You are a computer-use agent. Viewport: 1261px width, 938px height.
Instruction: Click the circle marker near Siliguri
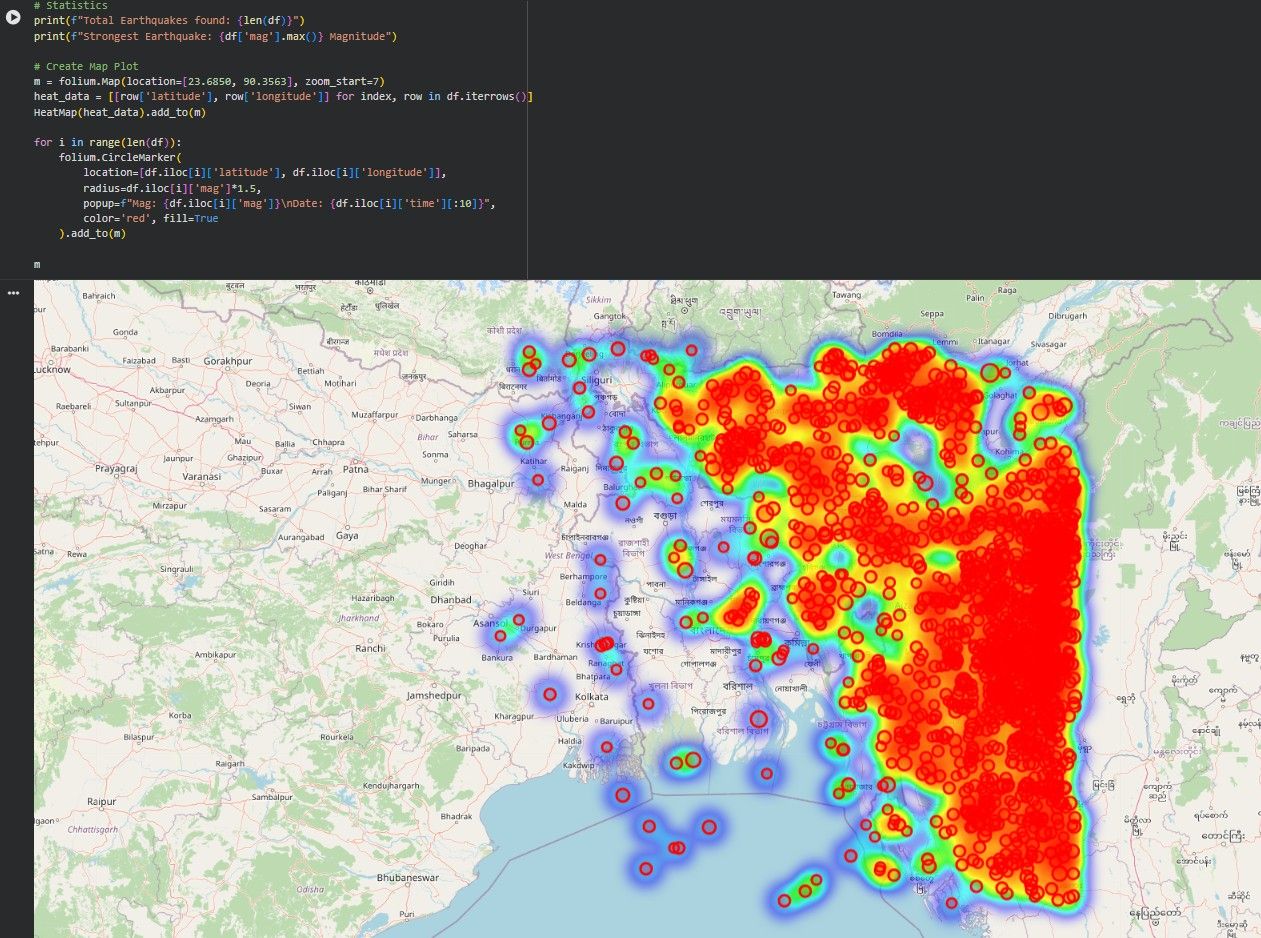(x=579, y=389)
